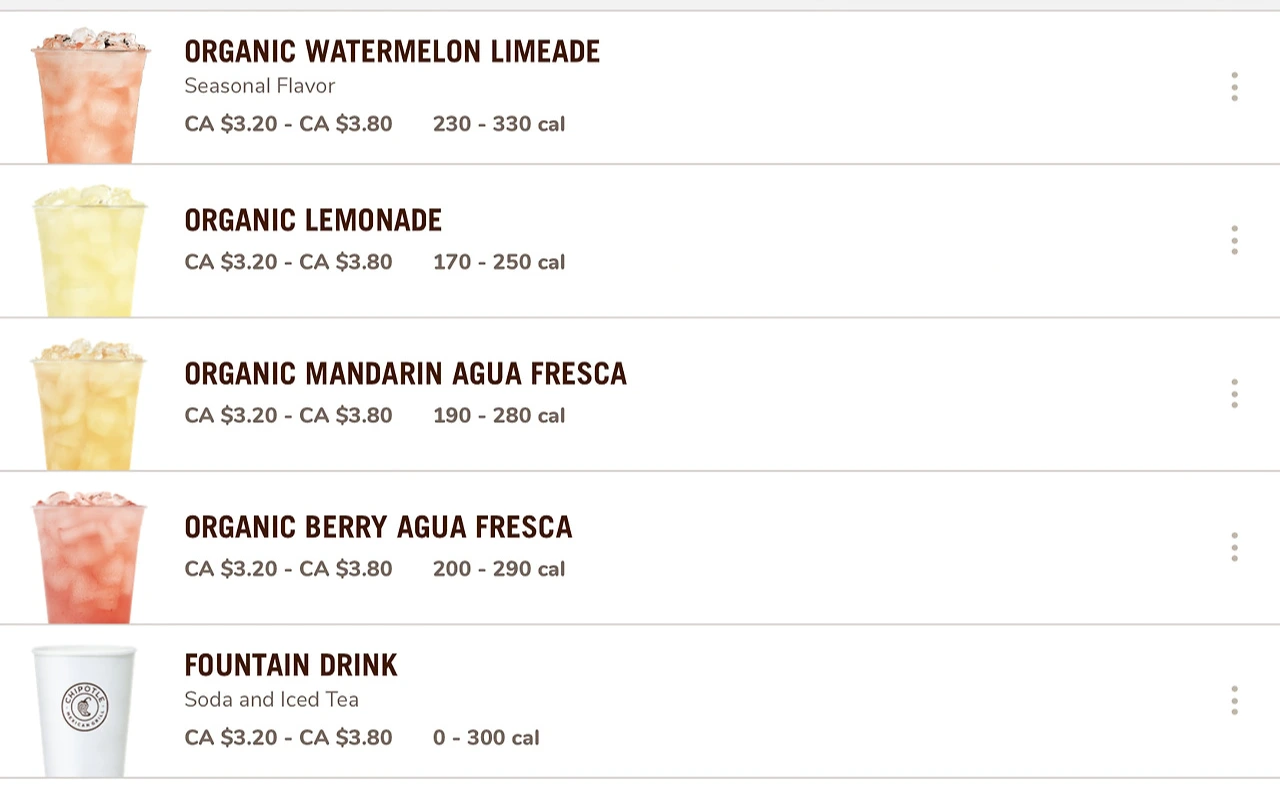This screenshot has height=788, width=1280.
Task: Click the 0 - 300 cal label
Action: click(x=486, y=738)
